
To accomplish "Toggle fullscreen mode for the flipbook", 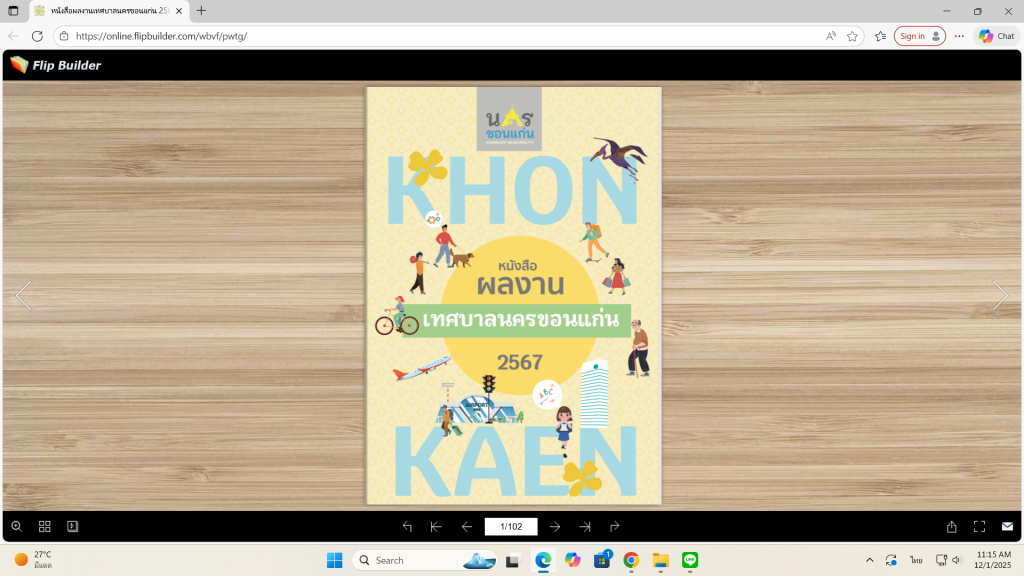I will 979,527.
